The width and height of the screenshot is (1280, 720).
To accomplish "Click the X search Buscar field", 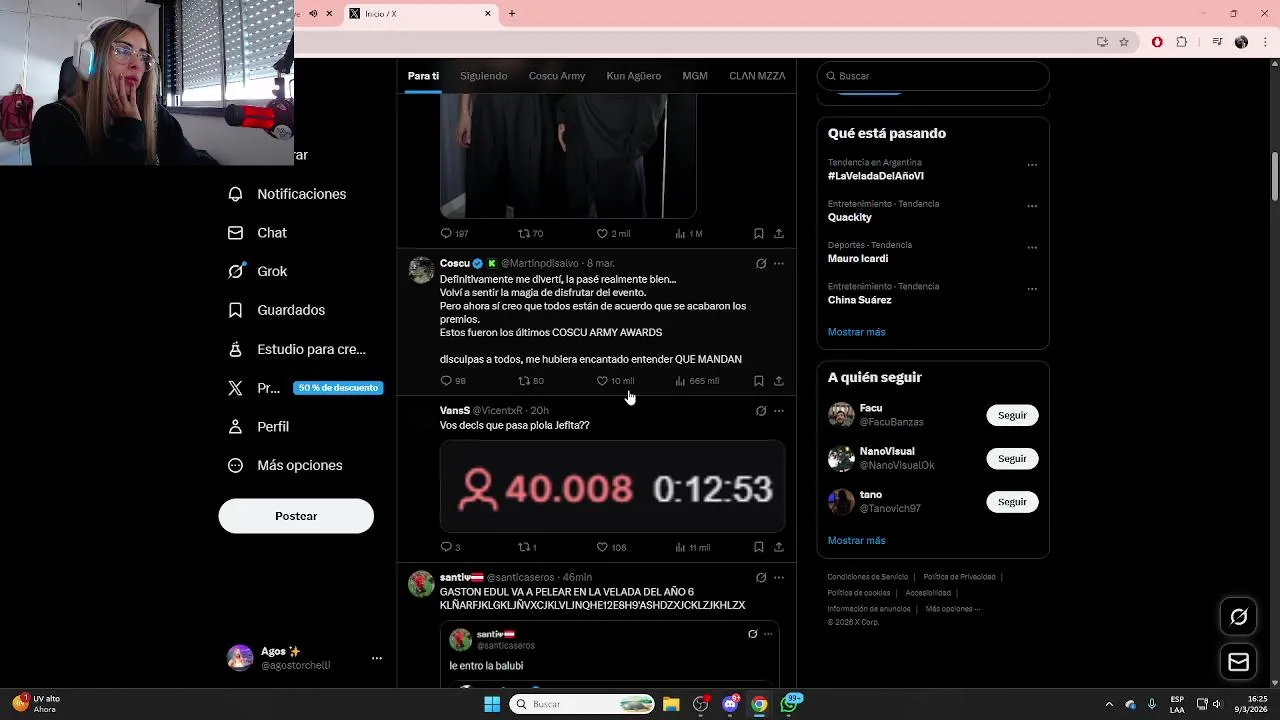I will point(933,76).
